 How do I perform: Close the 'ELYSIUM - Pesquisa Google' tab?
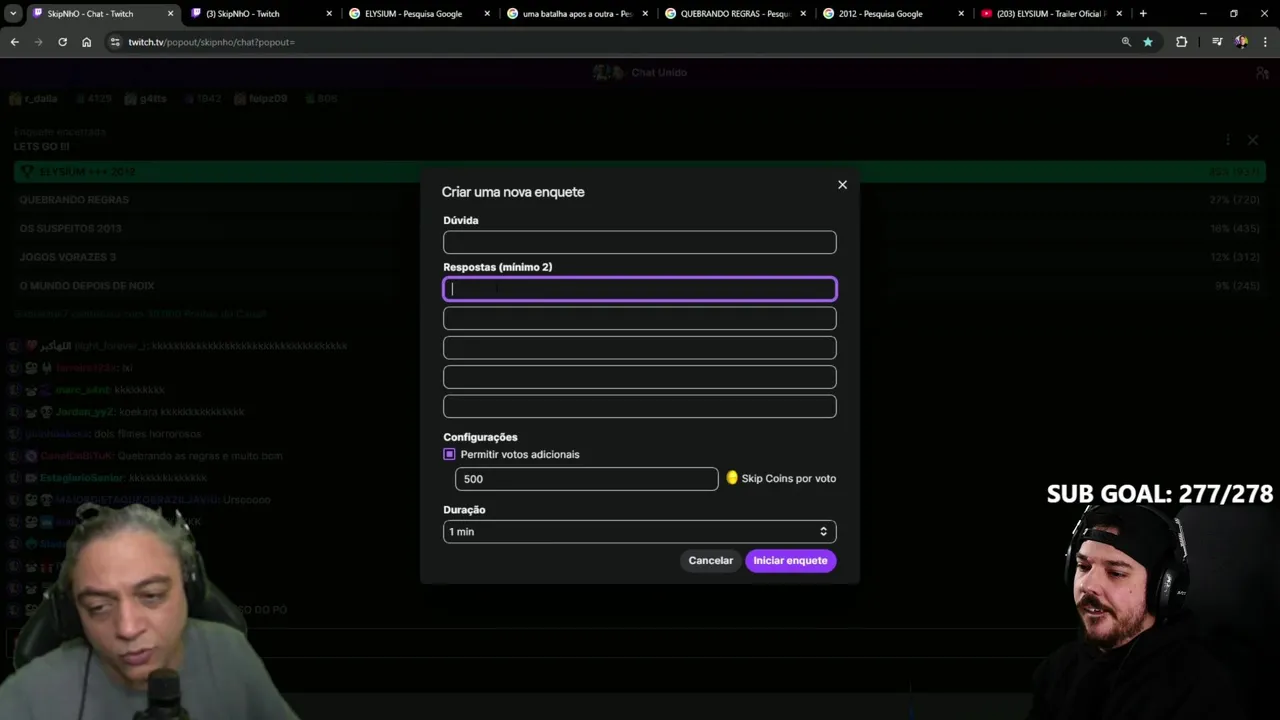coord(487,14)
